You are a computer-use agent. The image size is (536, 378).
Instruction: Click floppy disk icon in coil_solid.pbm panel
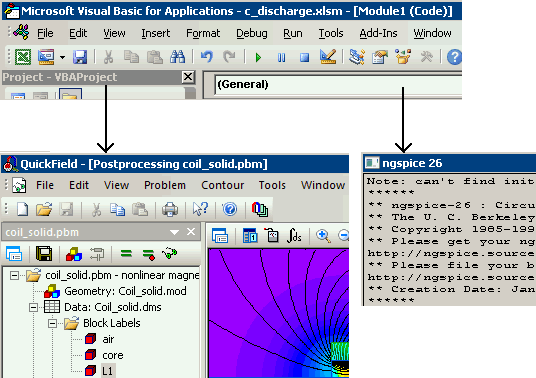[44, 254]
